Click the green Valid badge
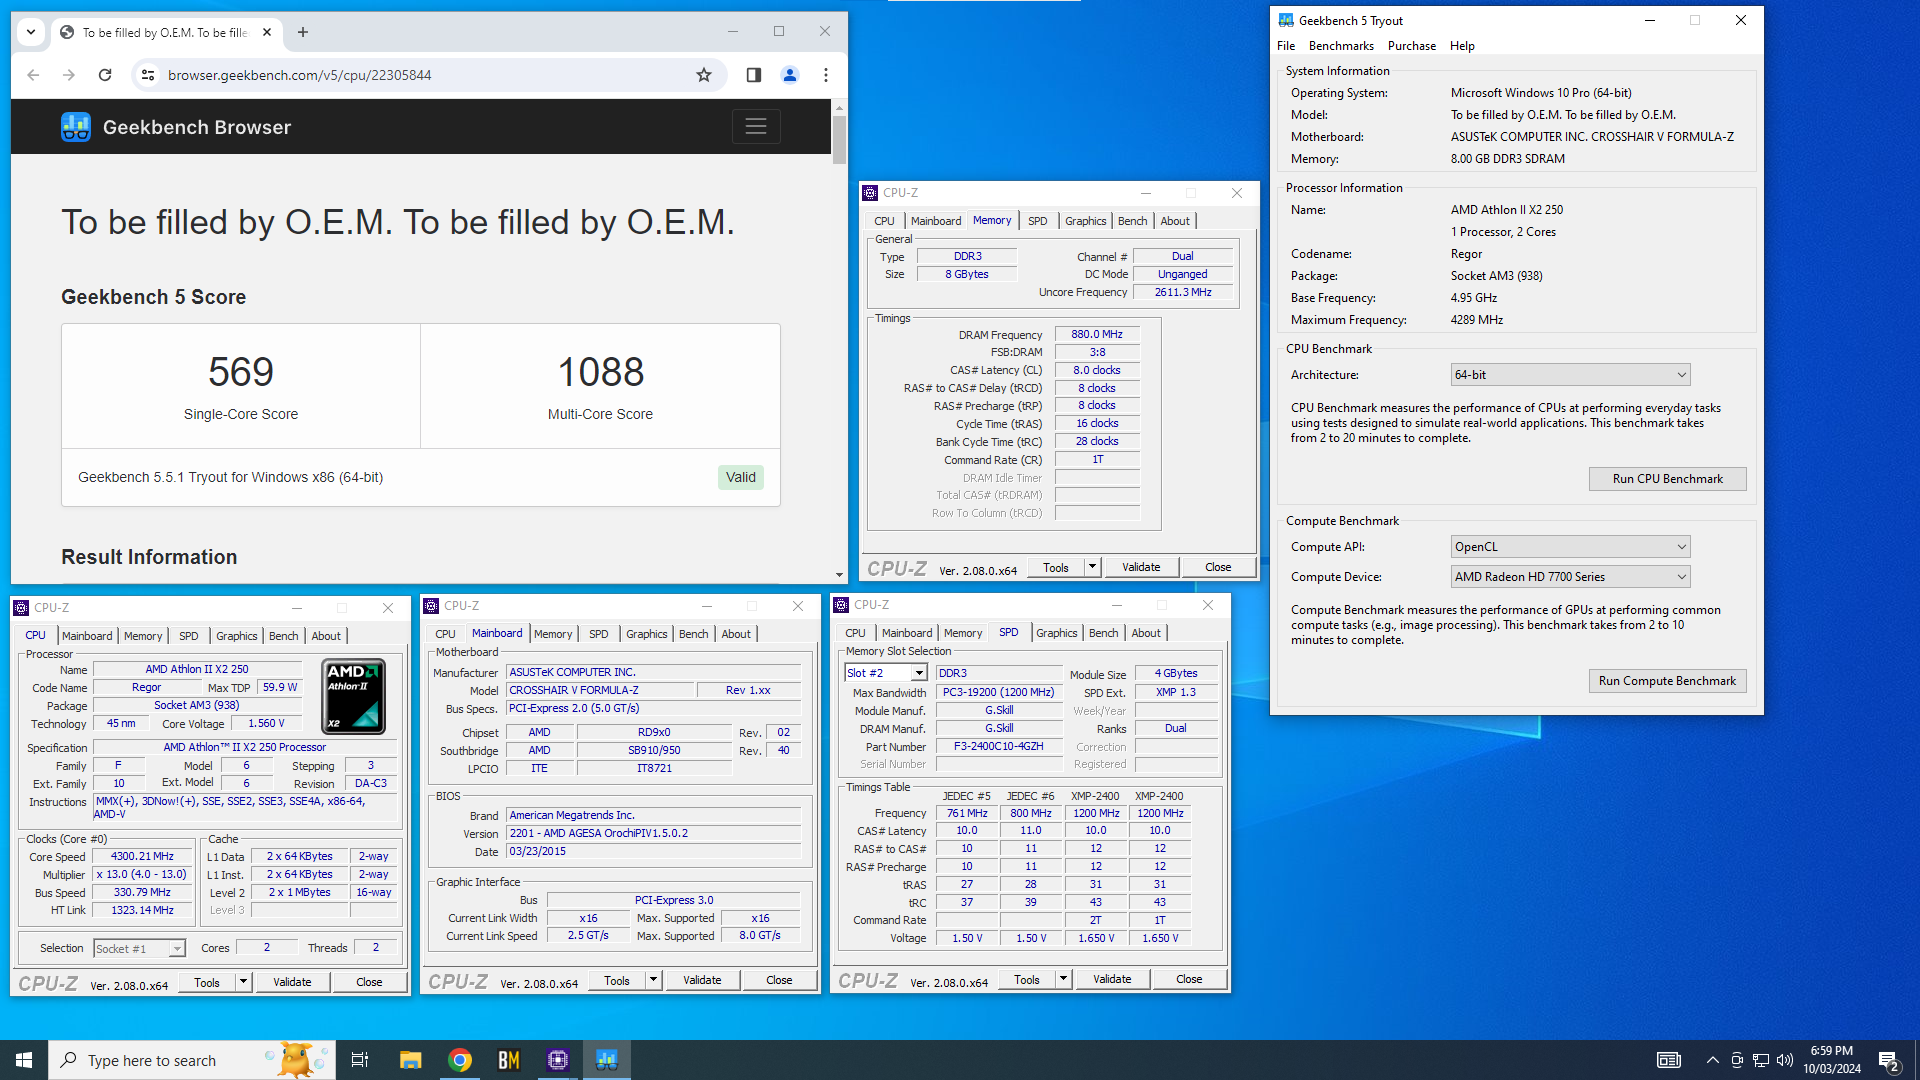Image resolution: width=1920 pixels, height=1080 pixels. [741, 477]
